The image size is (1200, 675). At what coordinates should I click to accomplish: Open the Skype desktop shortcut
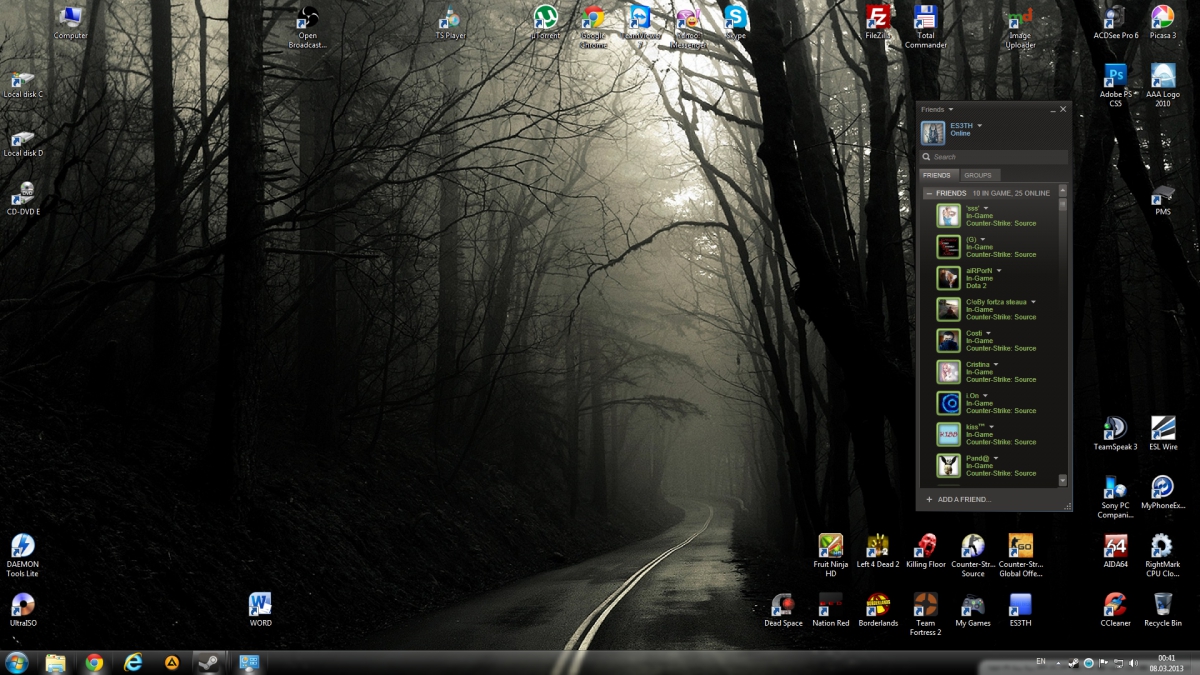click(x=735, y=19)
